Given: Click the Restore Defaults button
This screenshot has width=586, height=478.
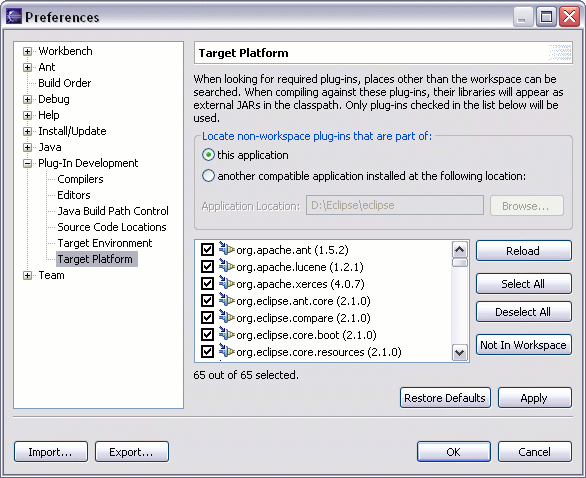Looking at the screenshot, I should (445, 398).
